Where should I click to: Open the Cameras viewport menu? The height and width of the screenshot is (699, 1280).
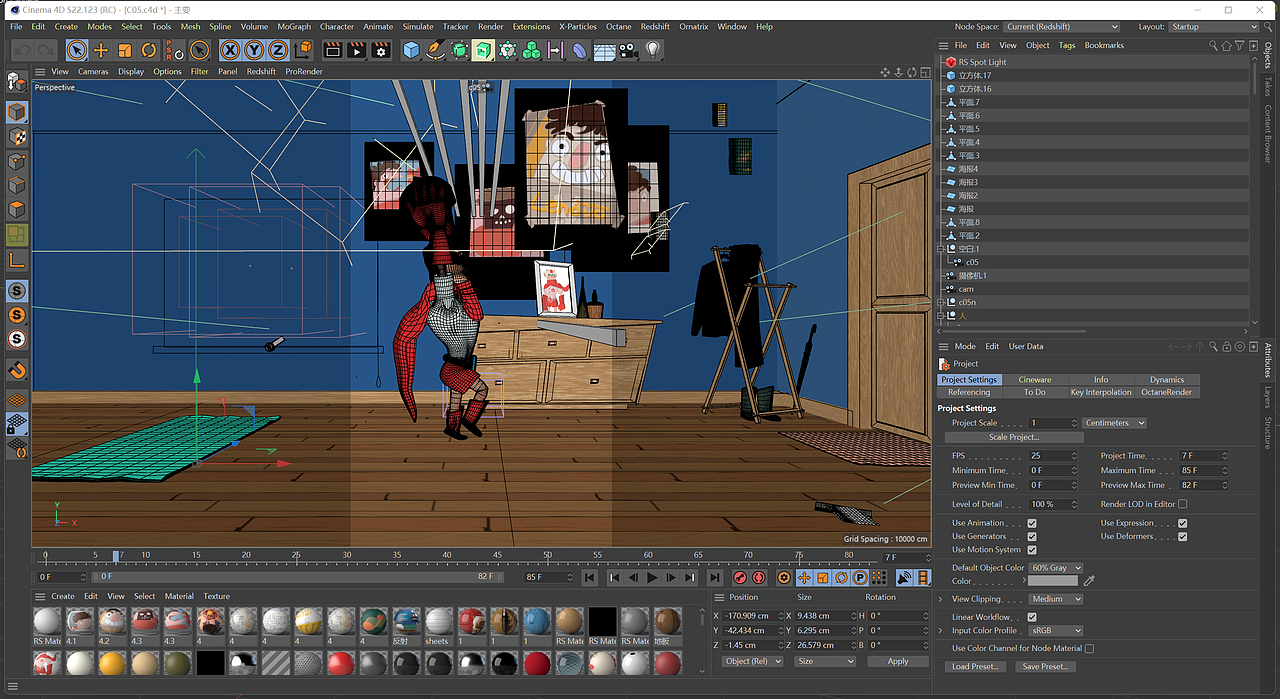point(93,72)
